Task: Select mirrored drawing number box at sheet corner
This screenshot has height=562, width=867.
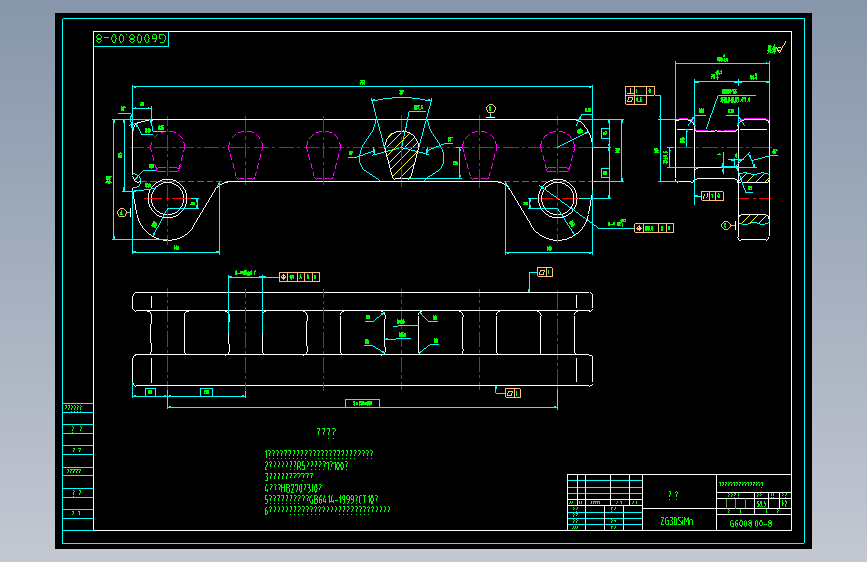Action: [131, 39]
